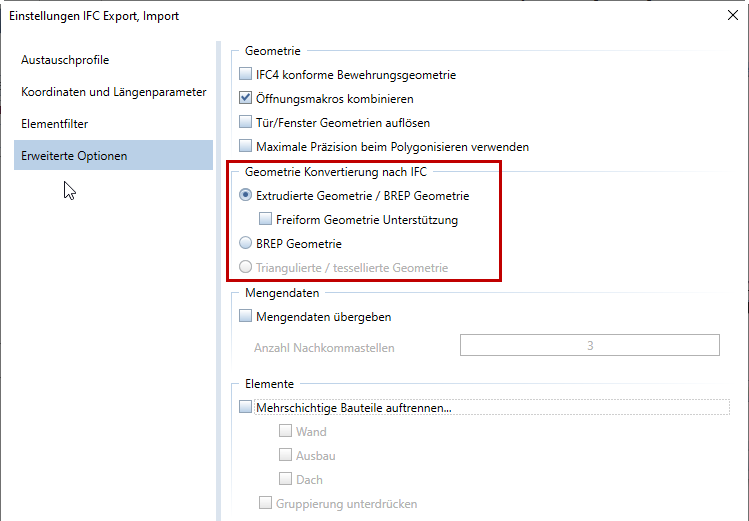Close the Einstellungen IFC Export dialog
The width and height of the screenshot is (749, 521).
[733, 15]
